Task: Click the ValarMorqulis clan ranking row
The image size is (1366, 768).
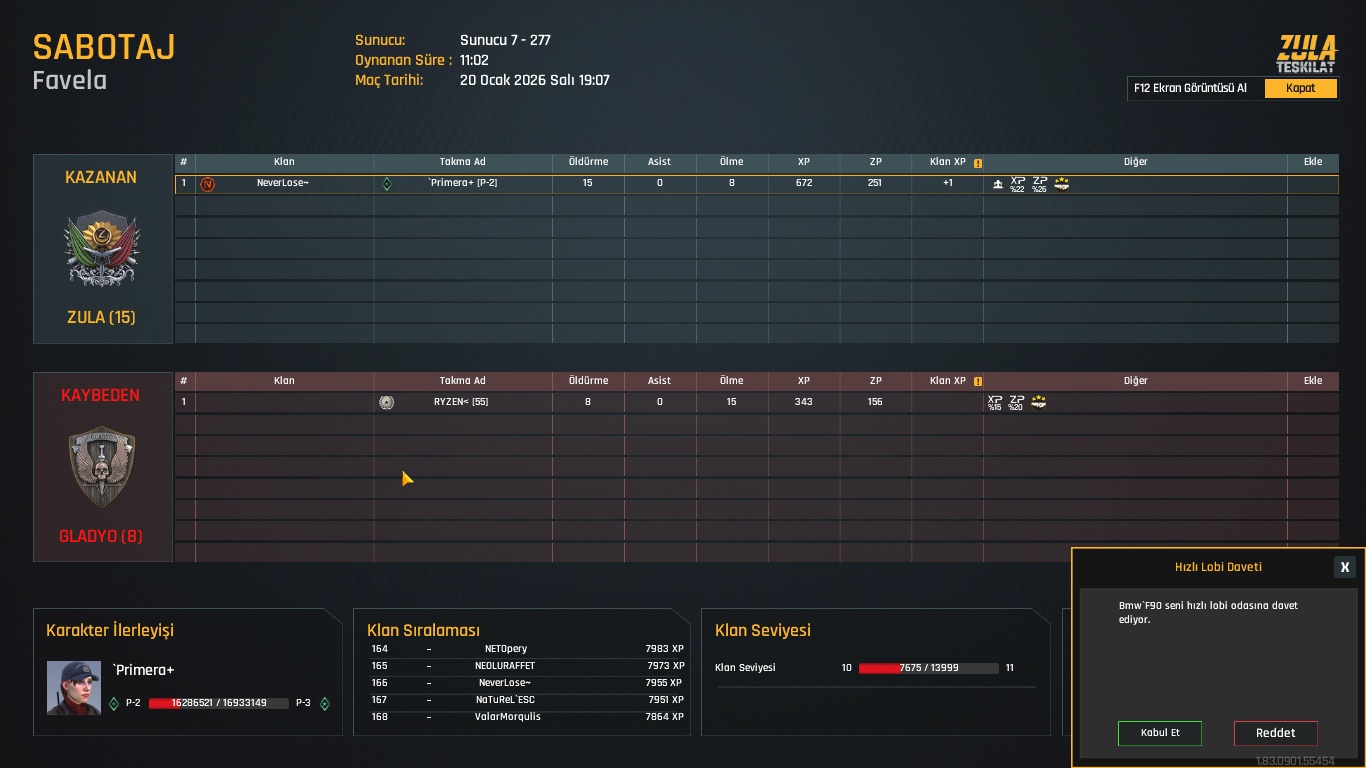Action: point(528,717)
